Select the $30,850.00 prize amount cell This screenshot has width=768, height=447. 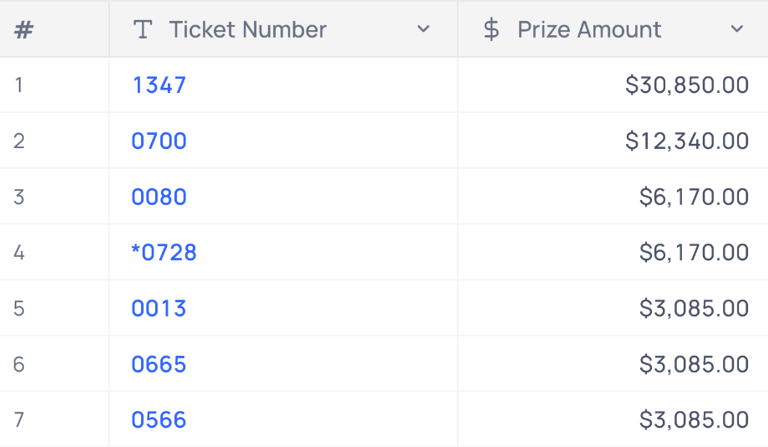[610, 85]
